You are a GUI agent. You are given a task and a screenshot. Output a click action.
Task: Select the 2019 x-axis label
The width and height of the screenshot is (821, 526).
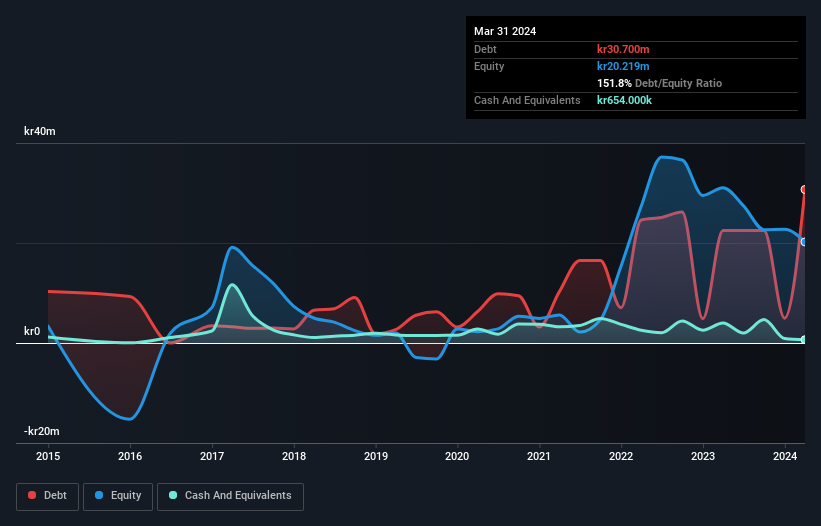pos(376,456)
